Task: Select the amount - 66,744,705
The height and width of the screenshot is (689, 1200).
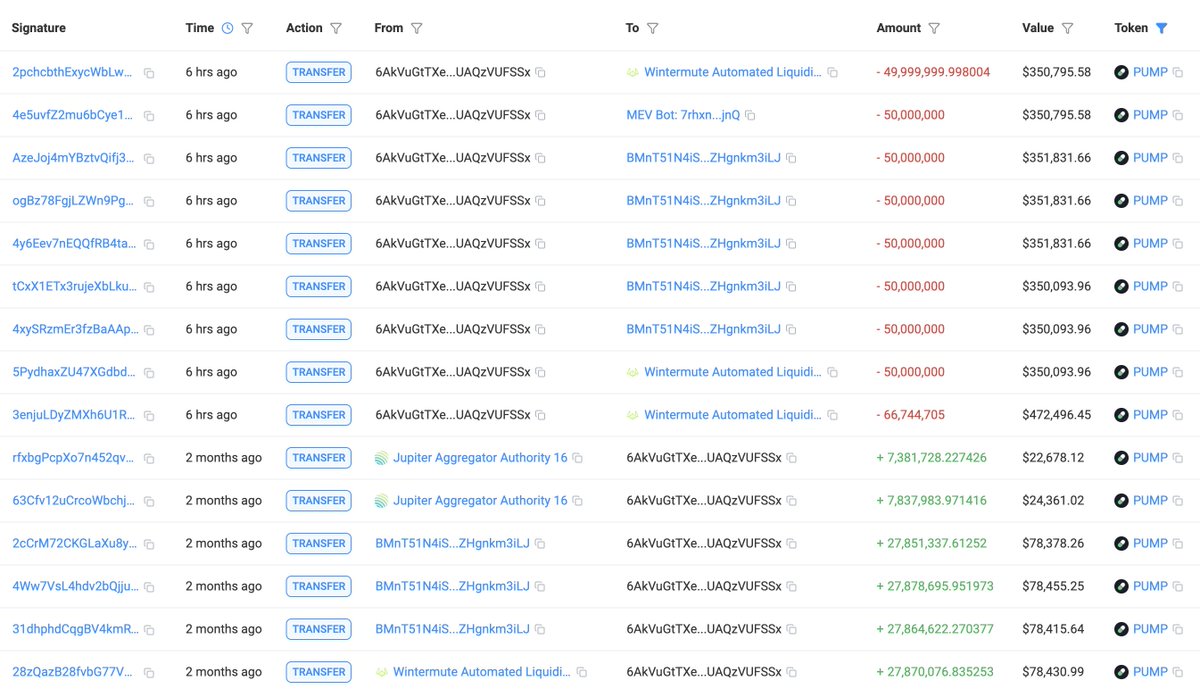Action: [910, 415]
